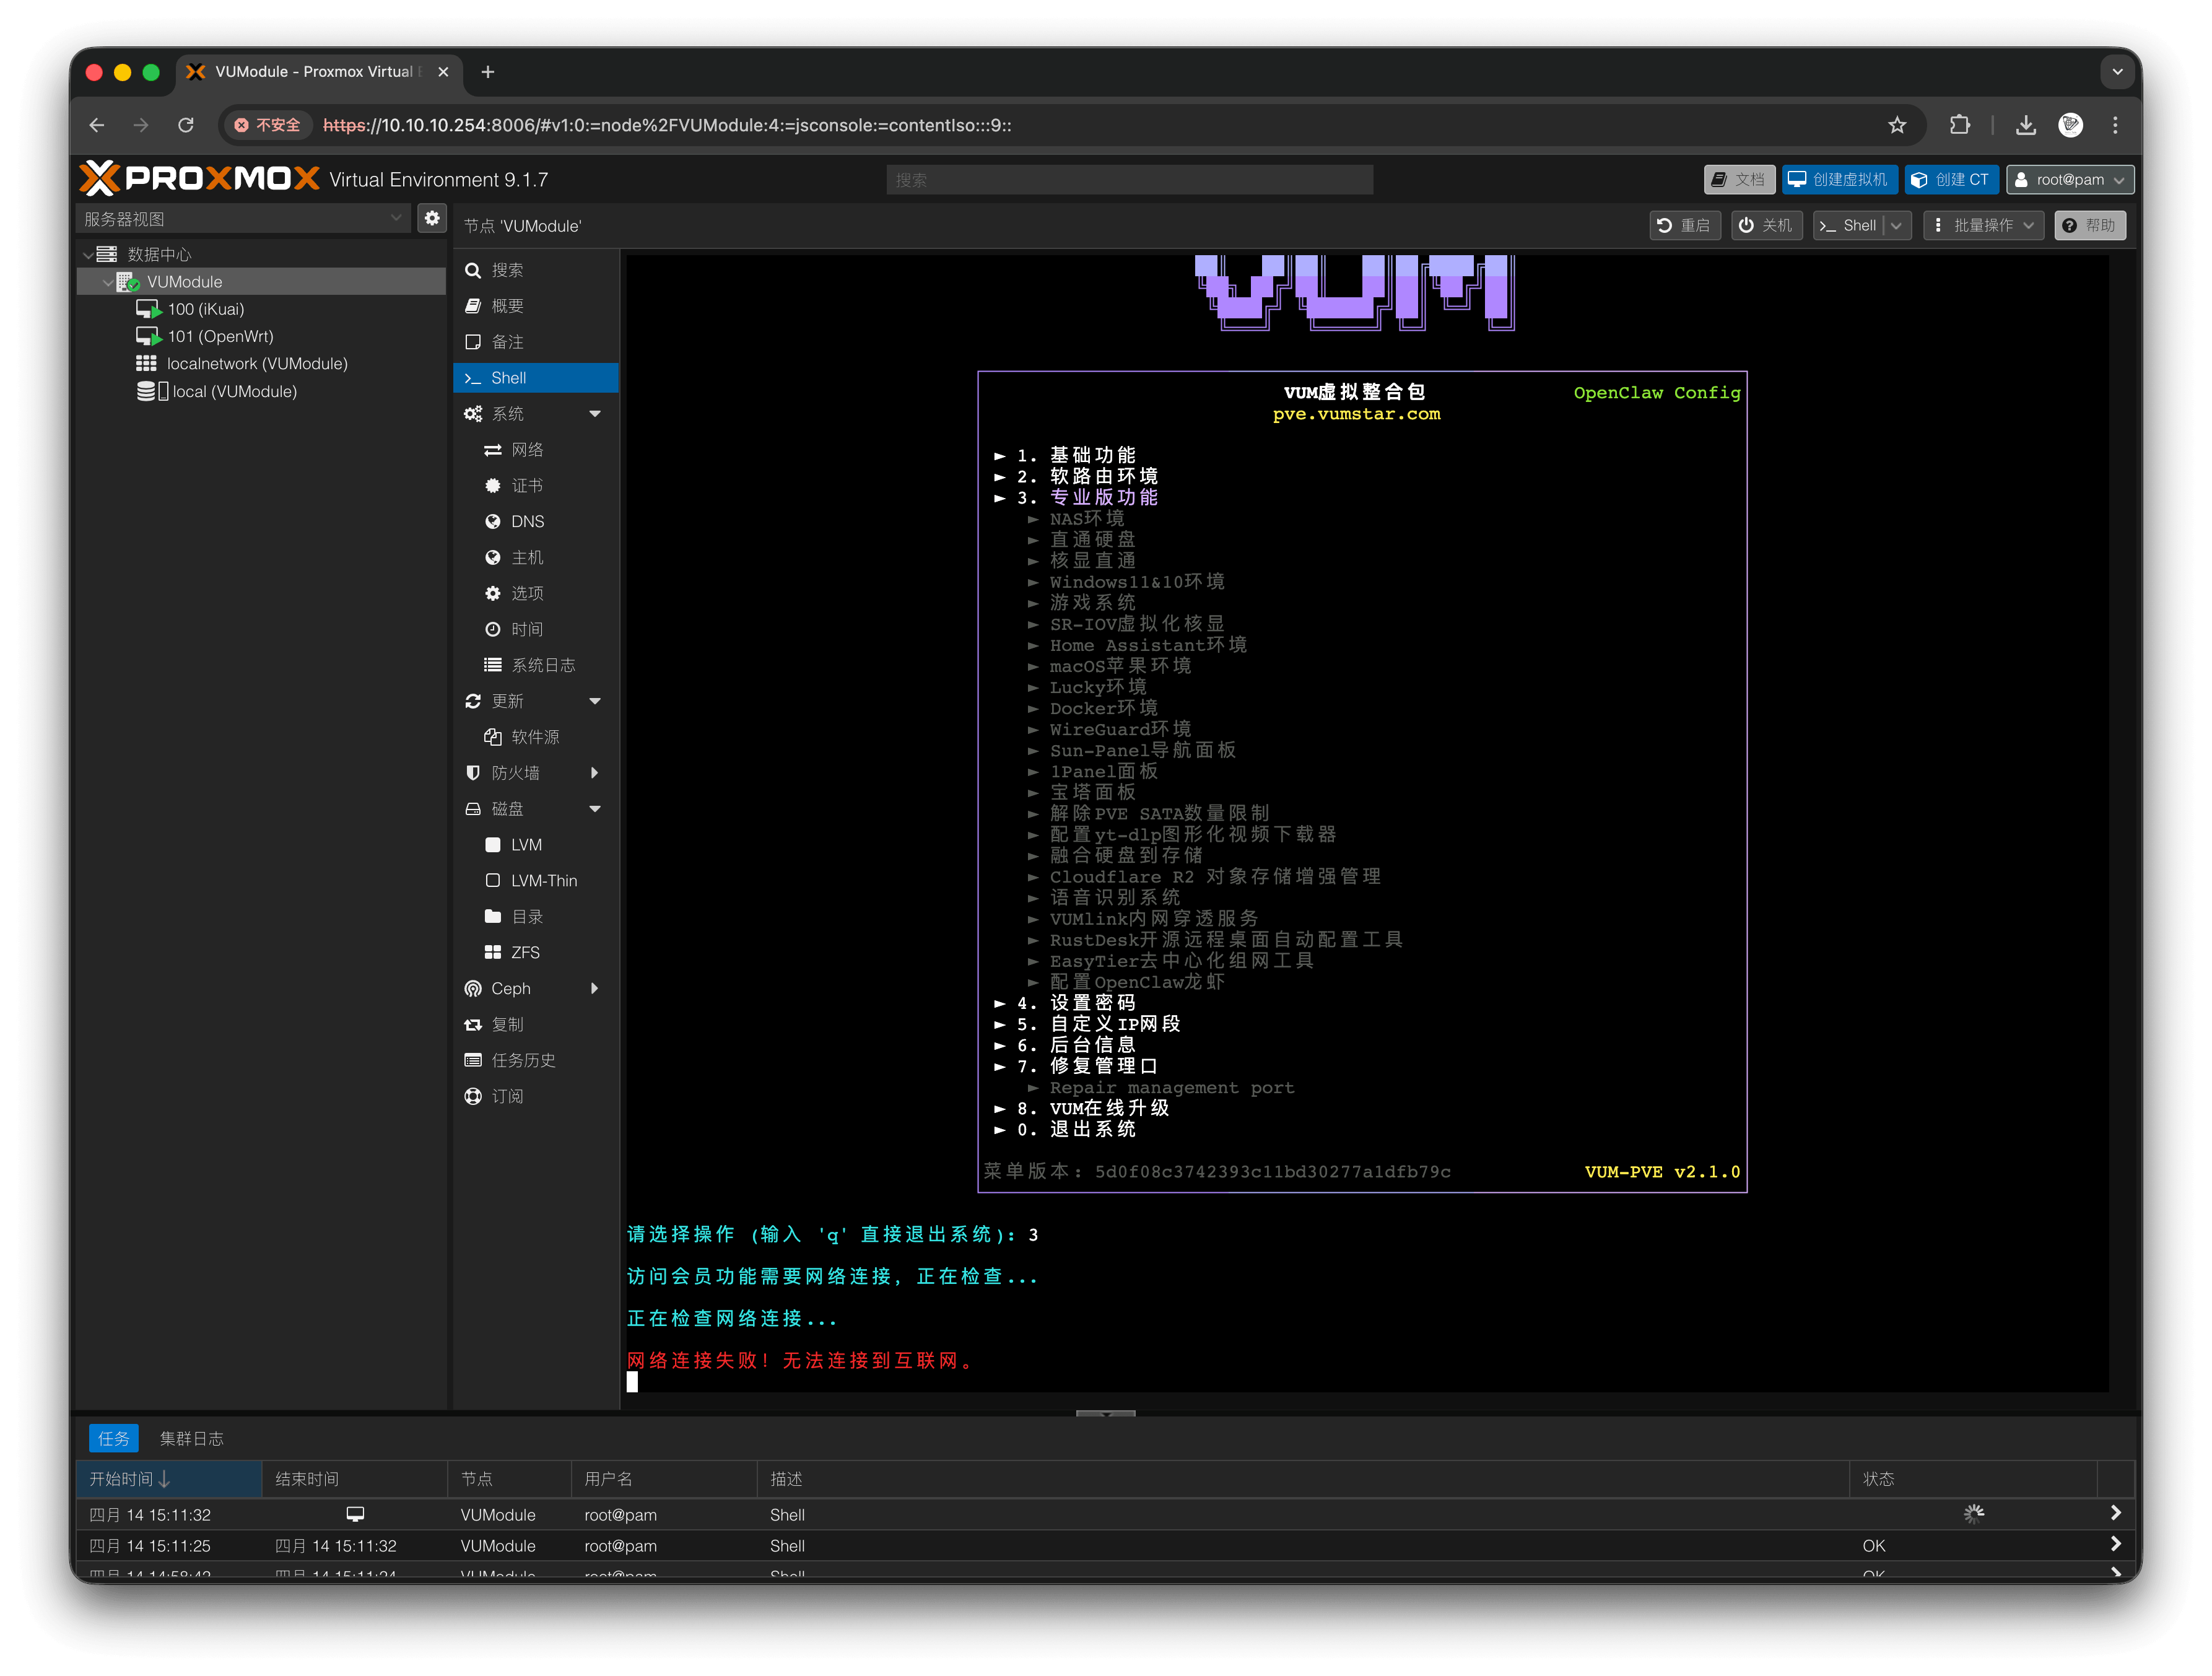Click the 关机 shutdown button

[x=1766, y=225]
